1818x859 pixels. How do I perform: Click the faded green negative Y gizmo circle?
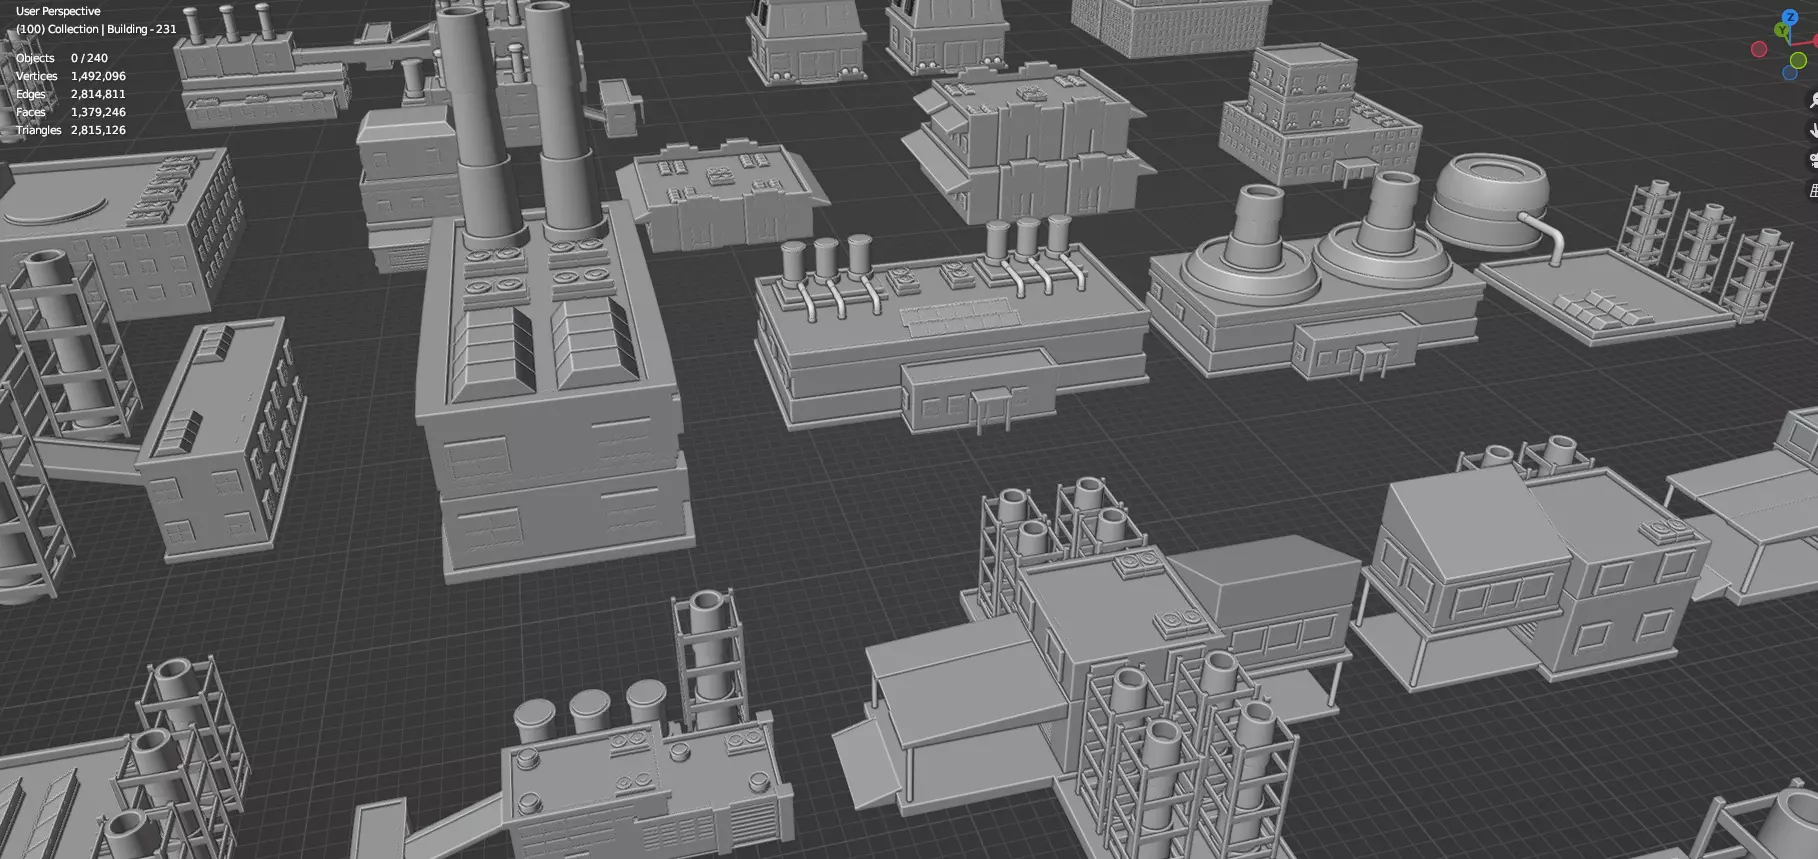point(1798,60)
